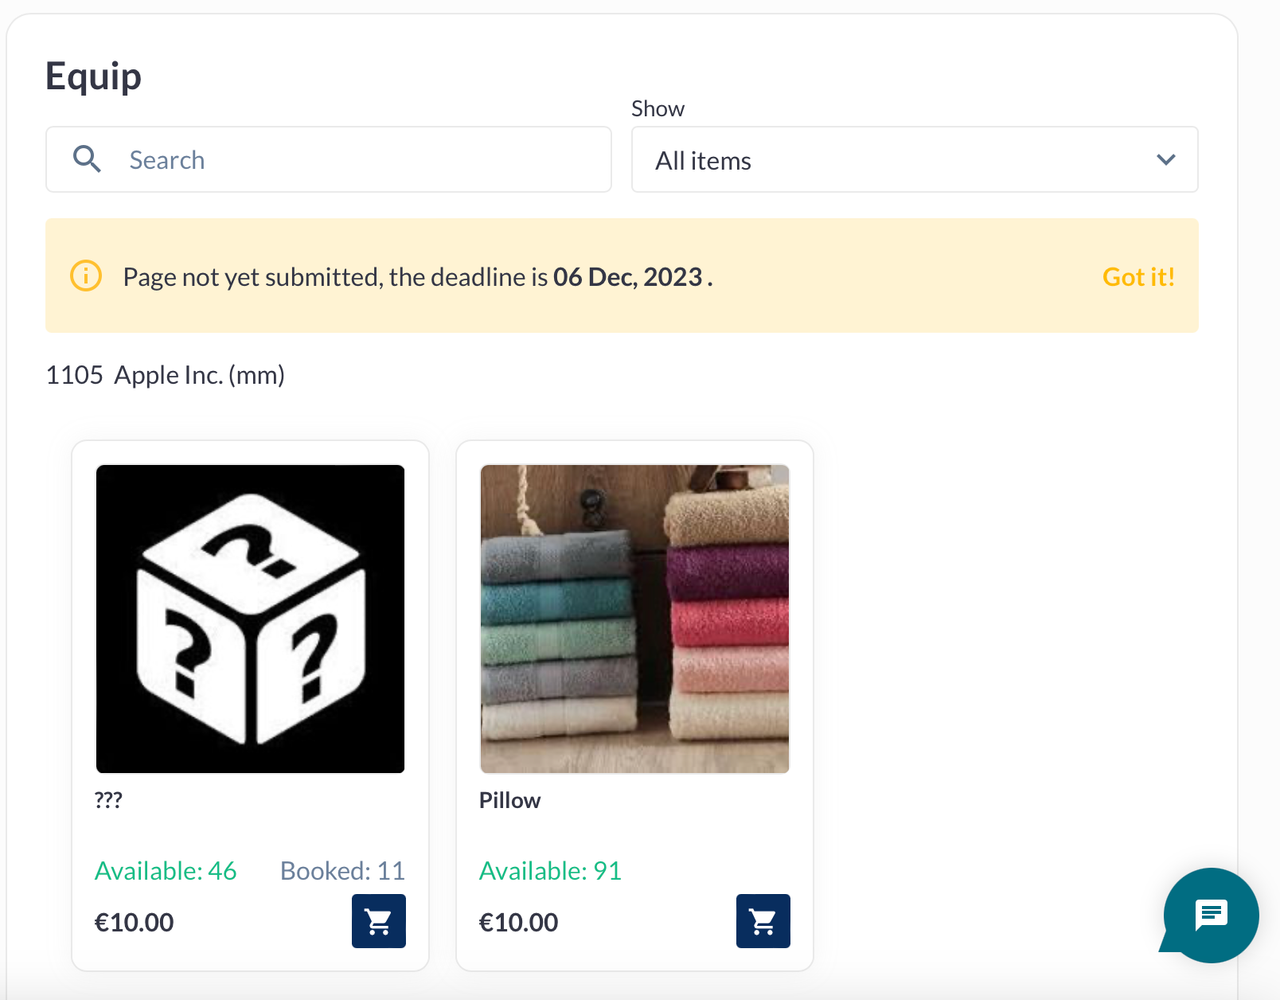Open the mystery box ??? thumbnail

click(250, 618)
